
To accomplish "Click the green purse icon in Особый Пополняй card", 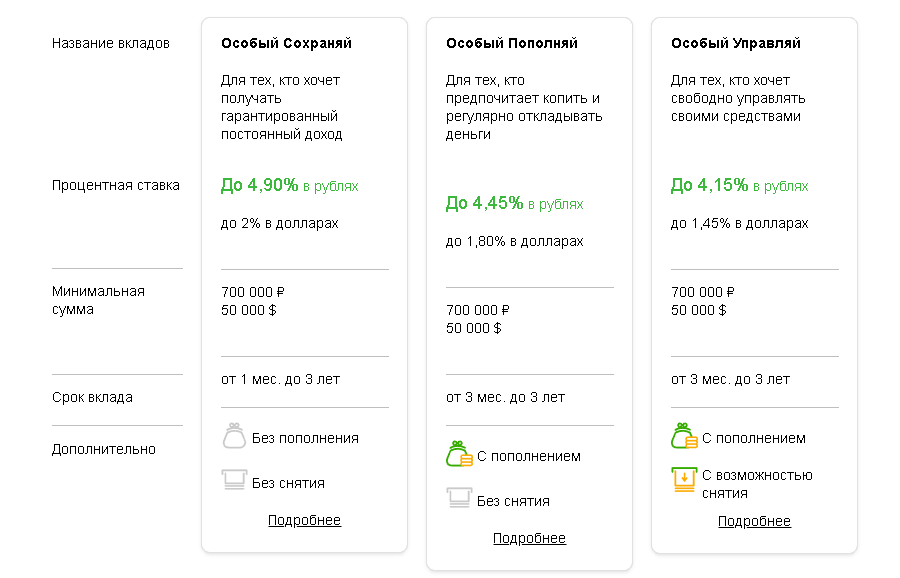I will (x=459, y=455).
